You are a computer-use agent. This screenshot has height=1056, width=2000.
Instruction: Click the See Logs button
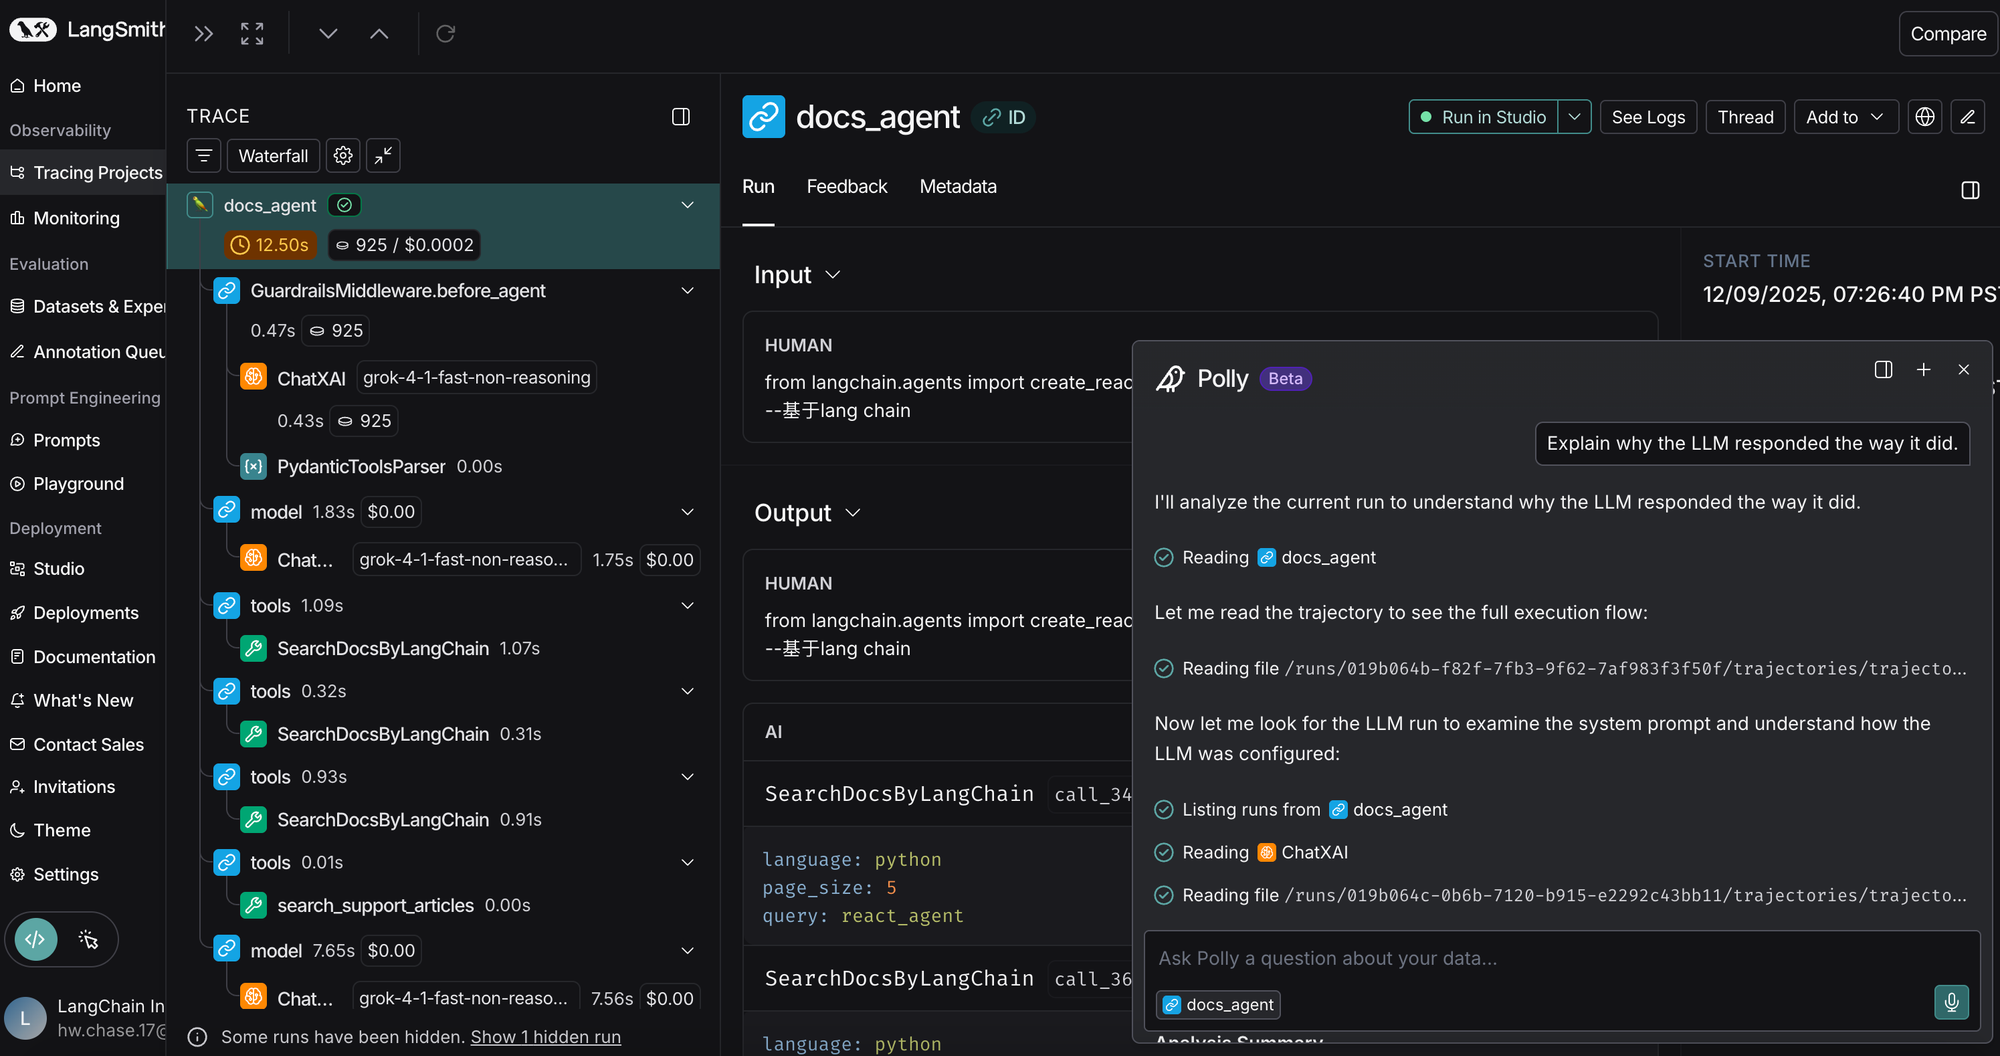(1648, 117)
